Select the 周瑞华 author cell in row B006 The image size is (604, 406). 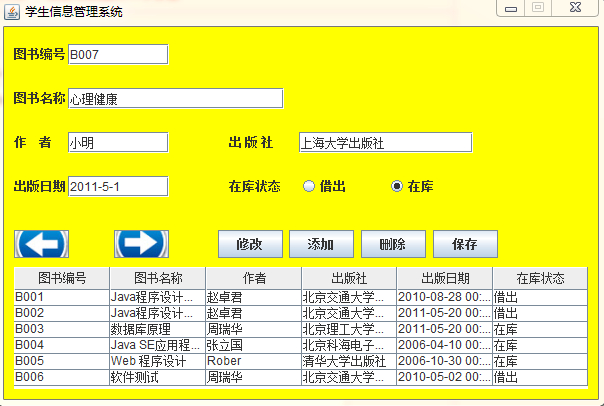(x=253, y=377)
